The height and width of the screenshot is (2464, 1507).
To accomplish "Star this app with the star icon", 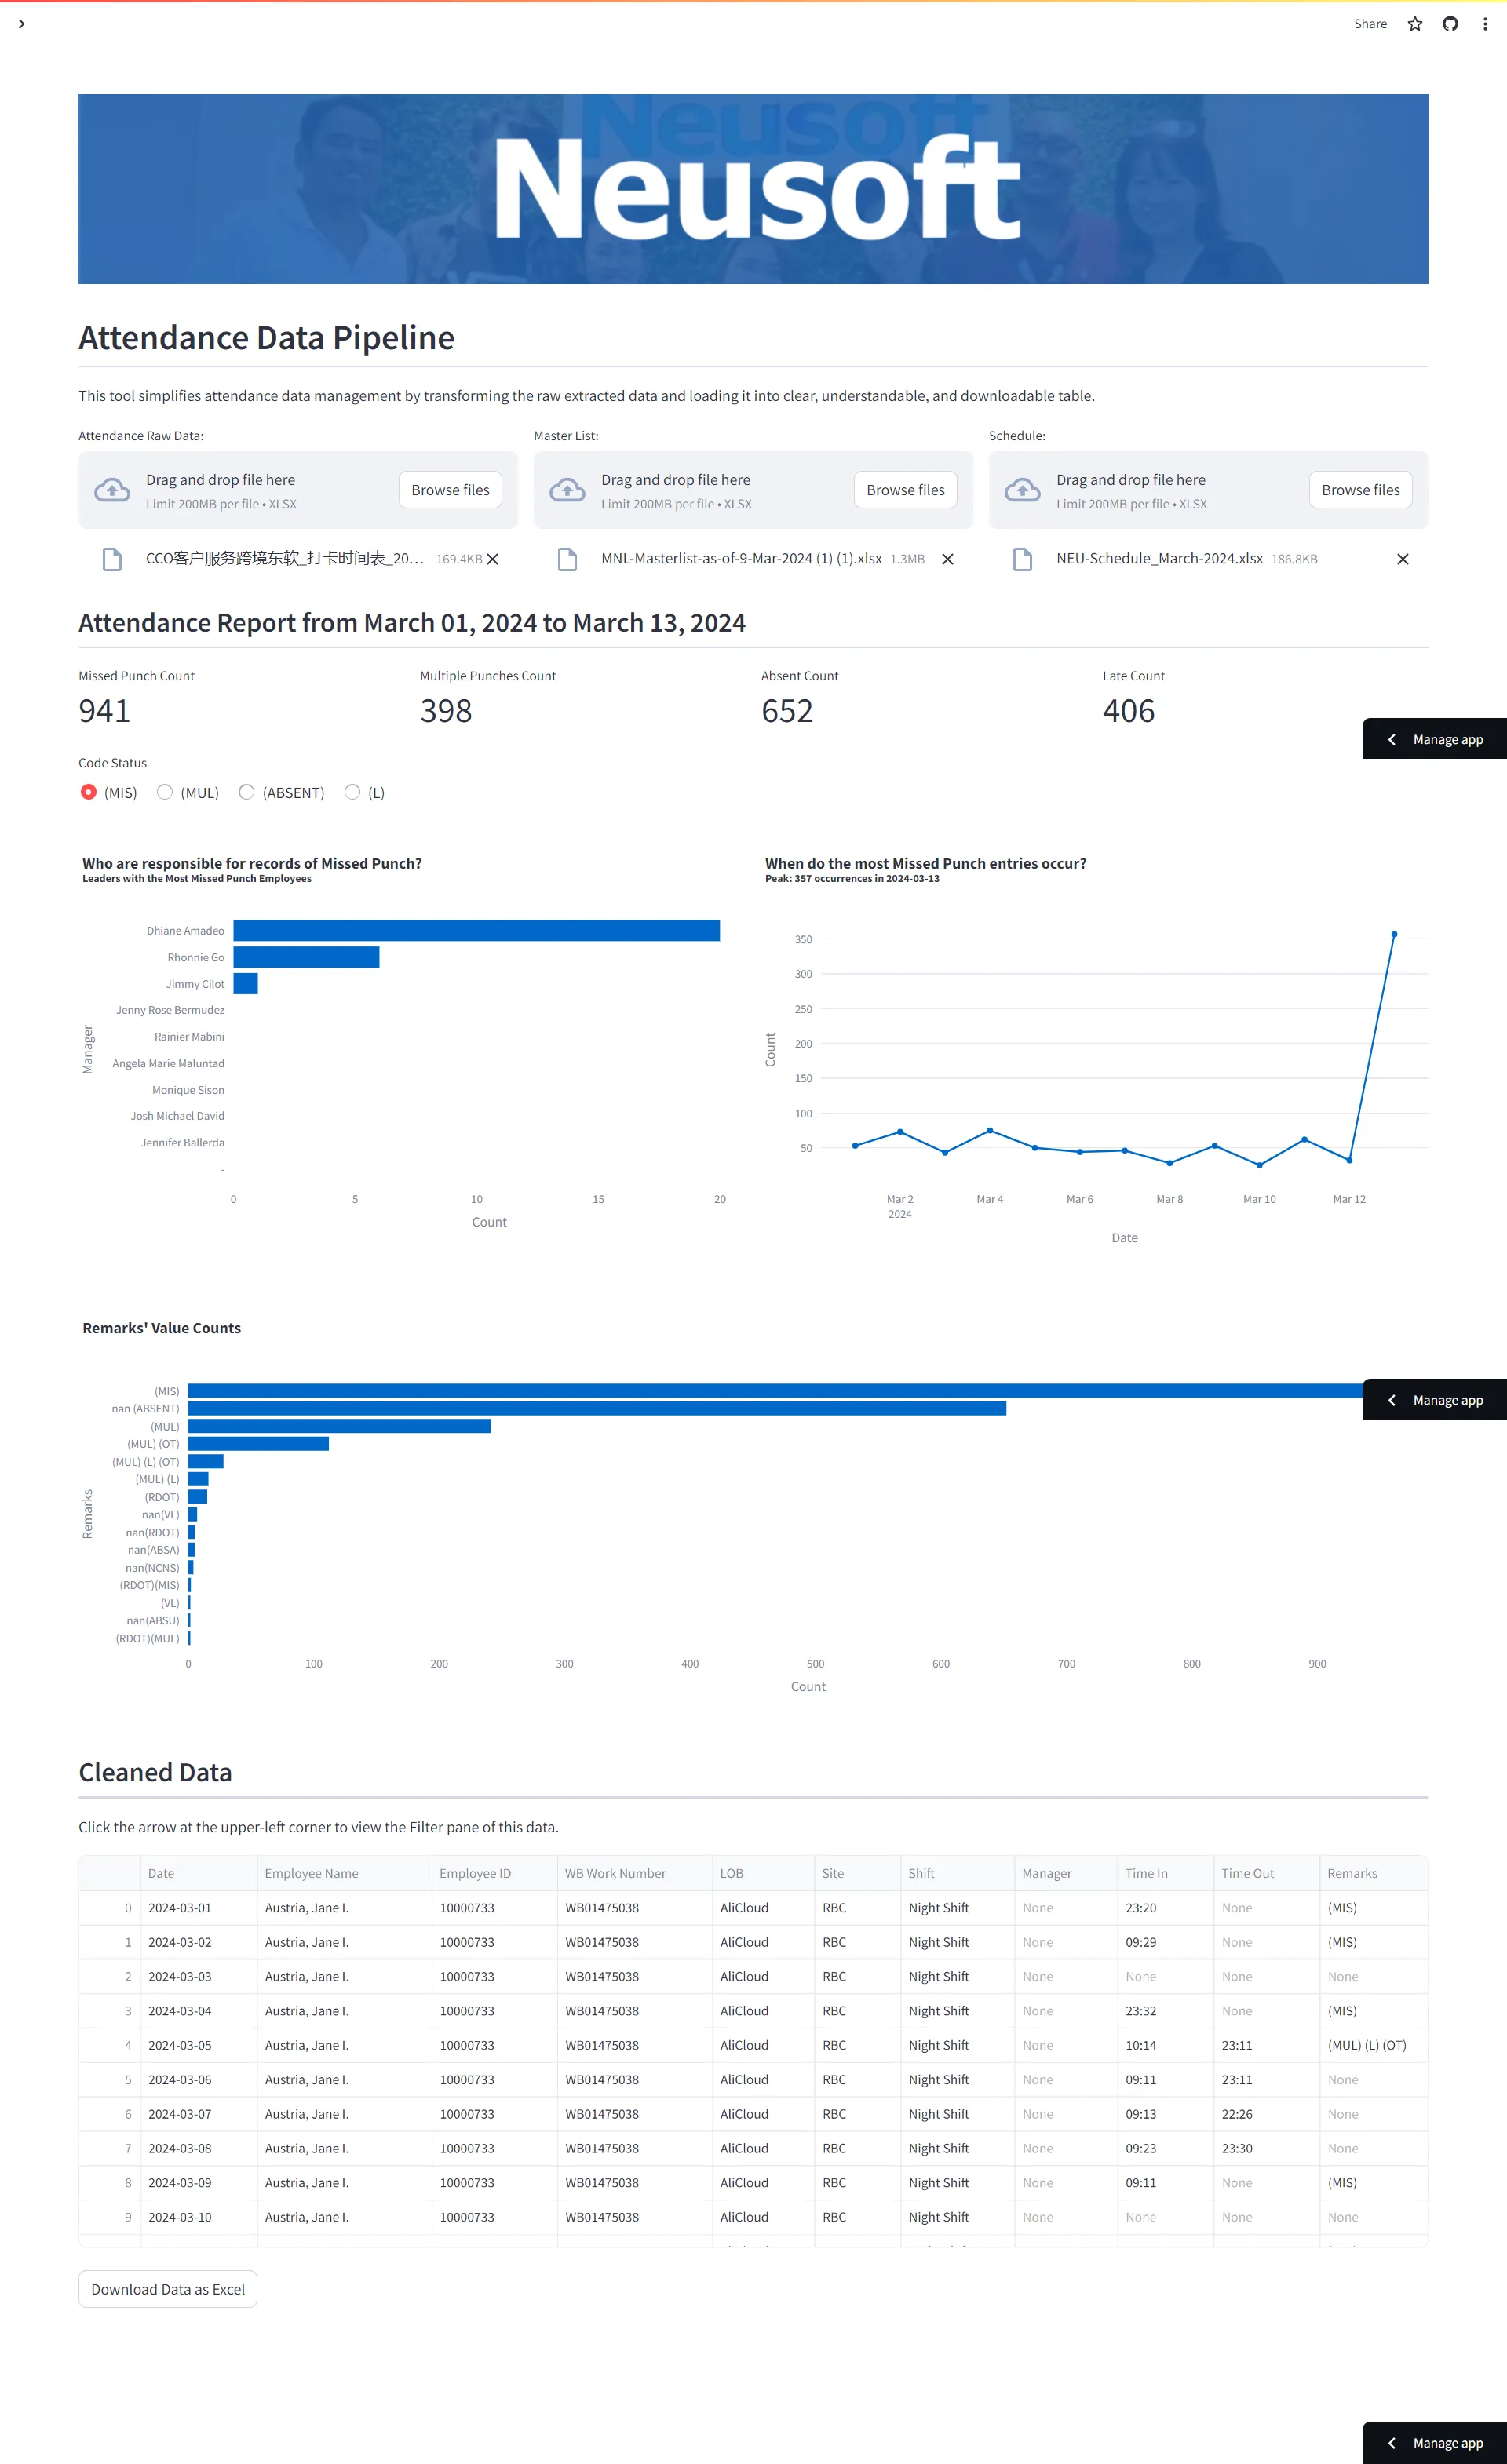I will [x=1415, y=24].
